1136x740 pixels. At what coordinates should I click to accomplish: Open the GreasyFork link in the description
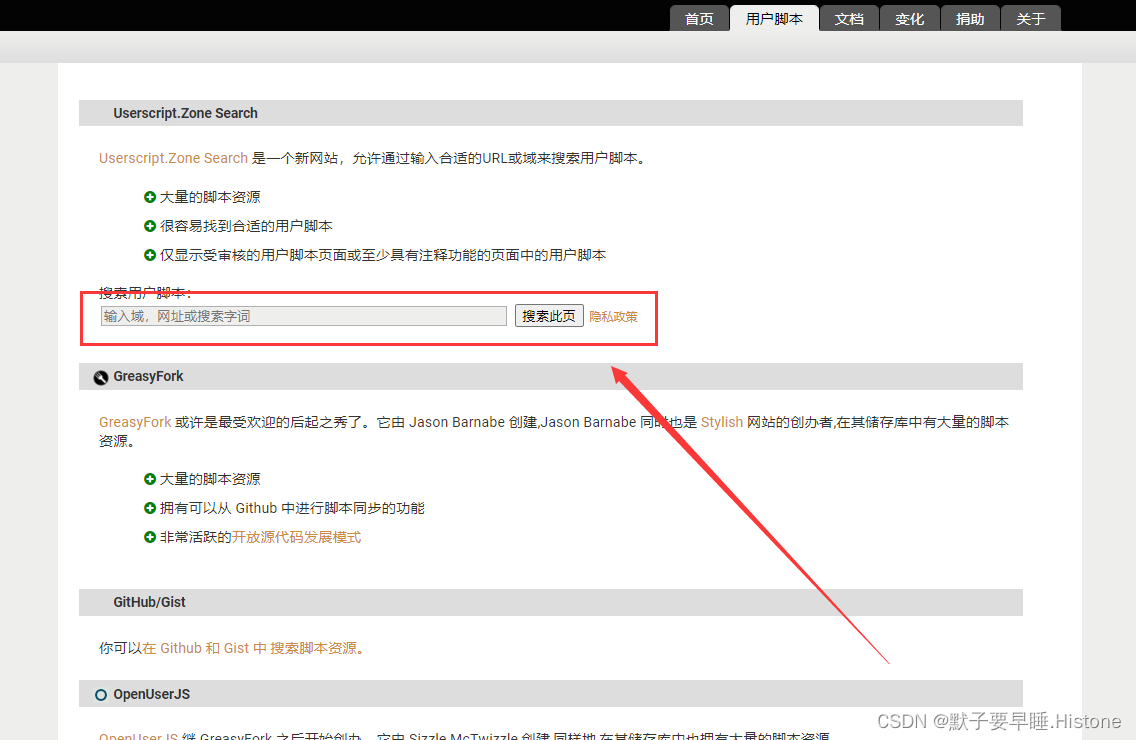135,422
